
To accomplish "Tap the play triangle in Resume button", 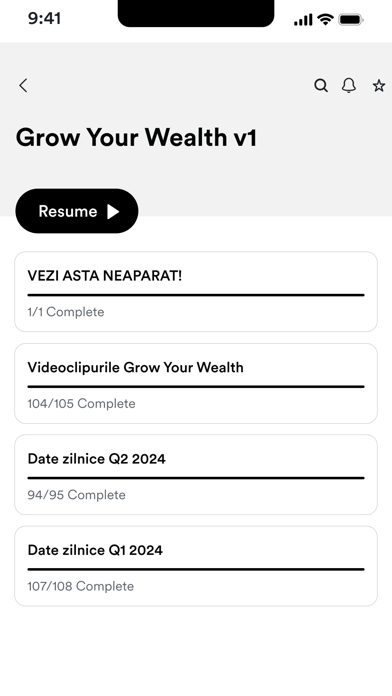I will pos(113,211).
